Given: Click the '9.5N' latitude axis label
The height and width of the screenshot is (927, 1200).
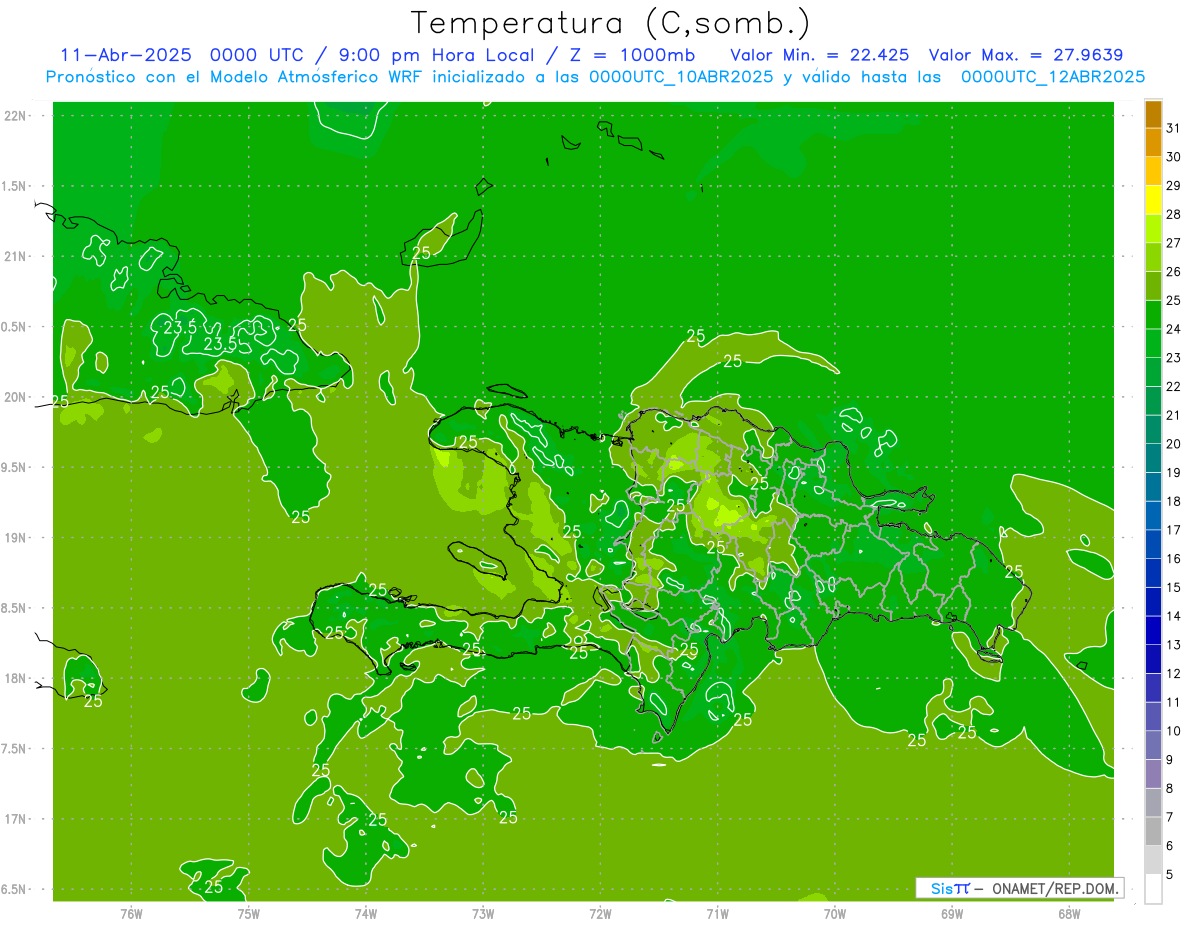Looking at the screenshot, I should click(15, 467).
